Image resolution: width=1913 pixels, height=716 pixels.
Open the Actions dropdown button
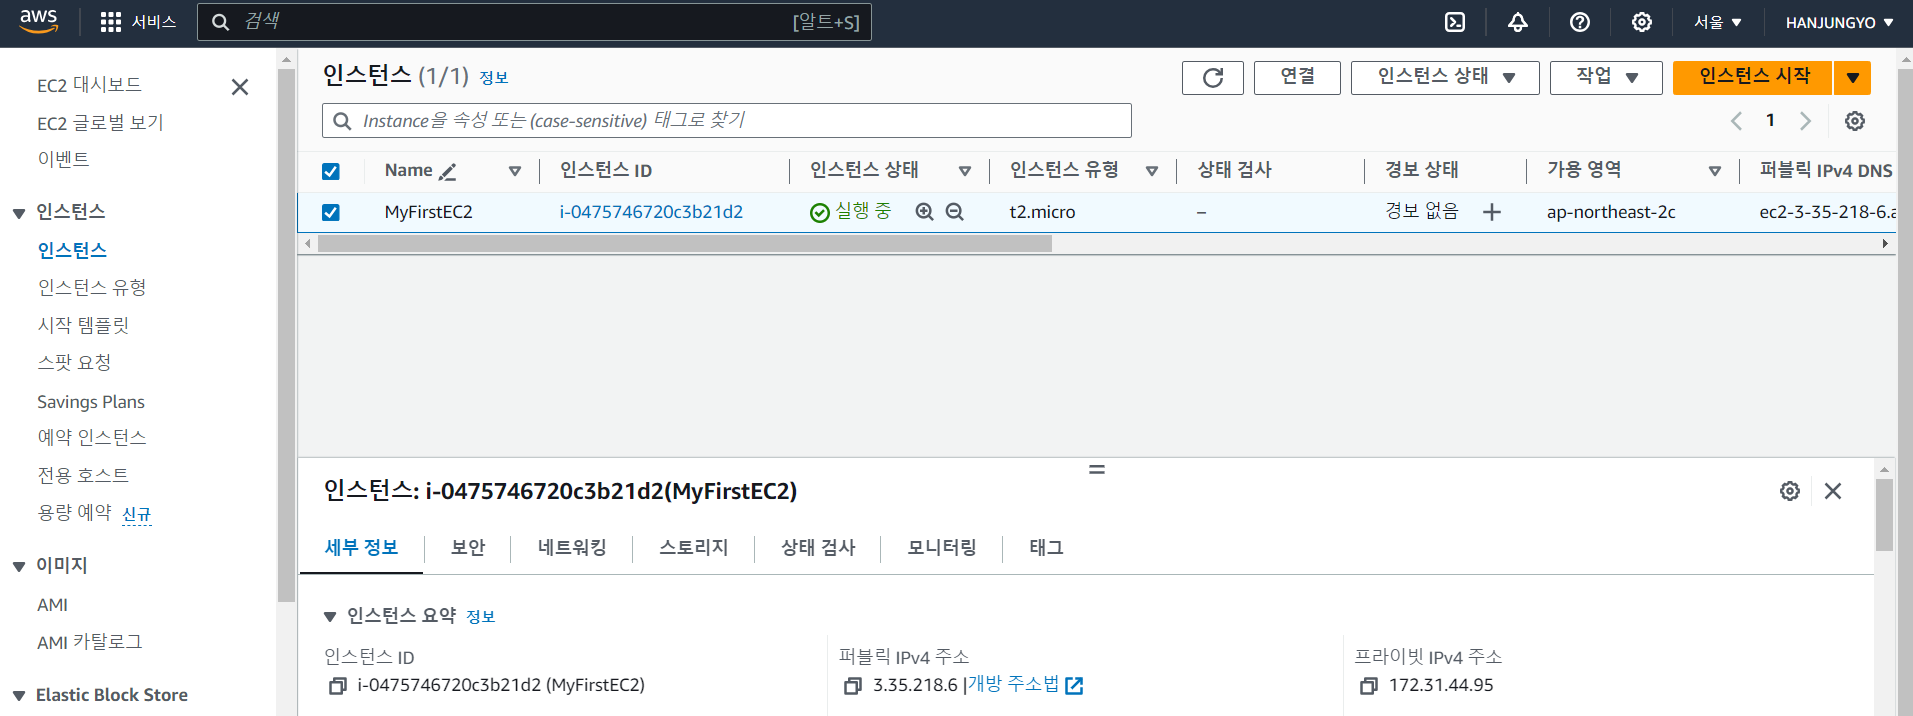1606,78
